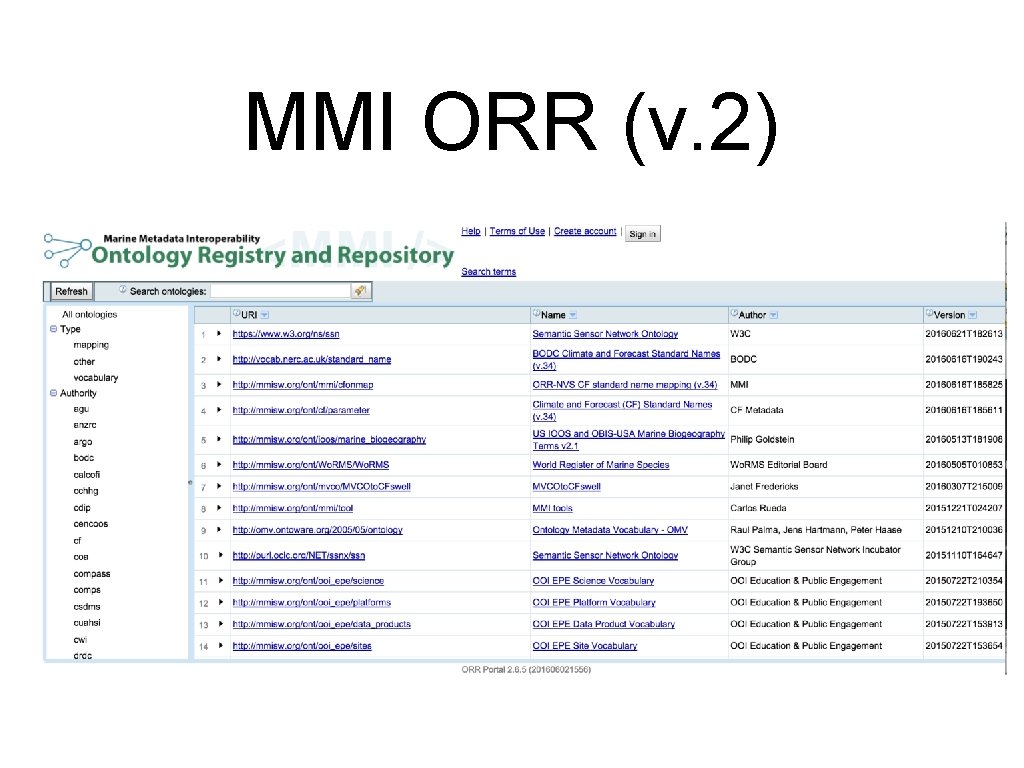Open the Terms of Use link
The width and height of the screenshot is (1024, 768).
click(x=517, y=231)
